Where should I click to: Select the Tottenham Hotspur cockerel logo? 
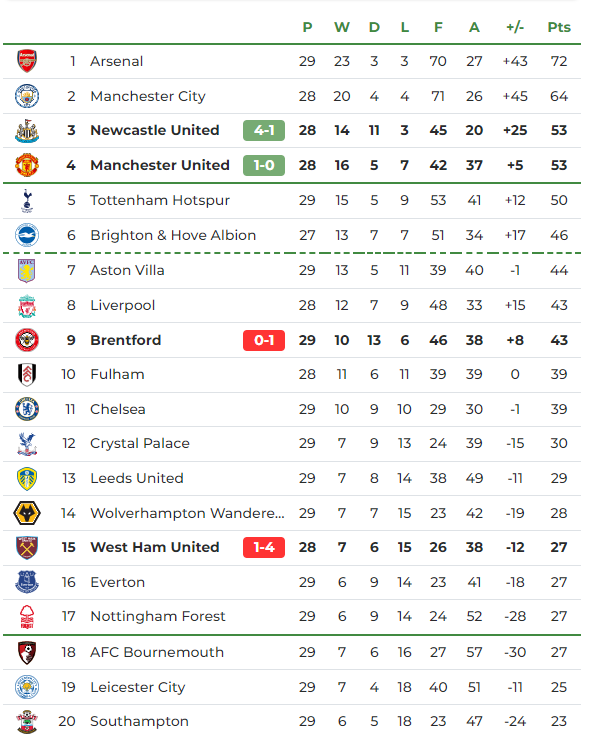(27, 200)
